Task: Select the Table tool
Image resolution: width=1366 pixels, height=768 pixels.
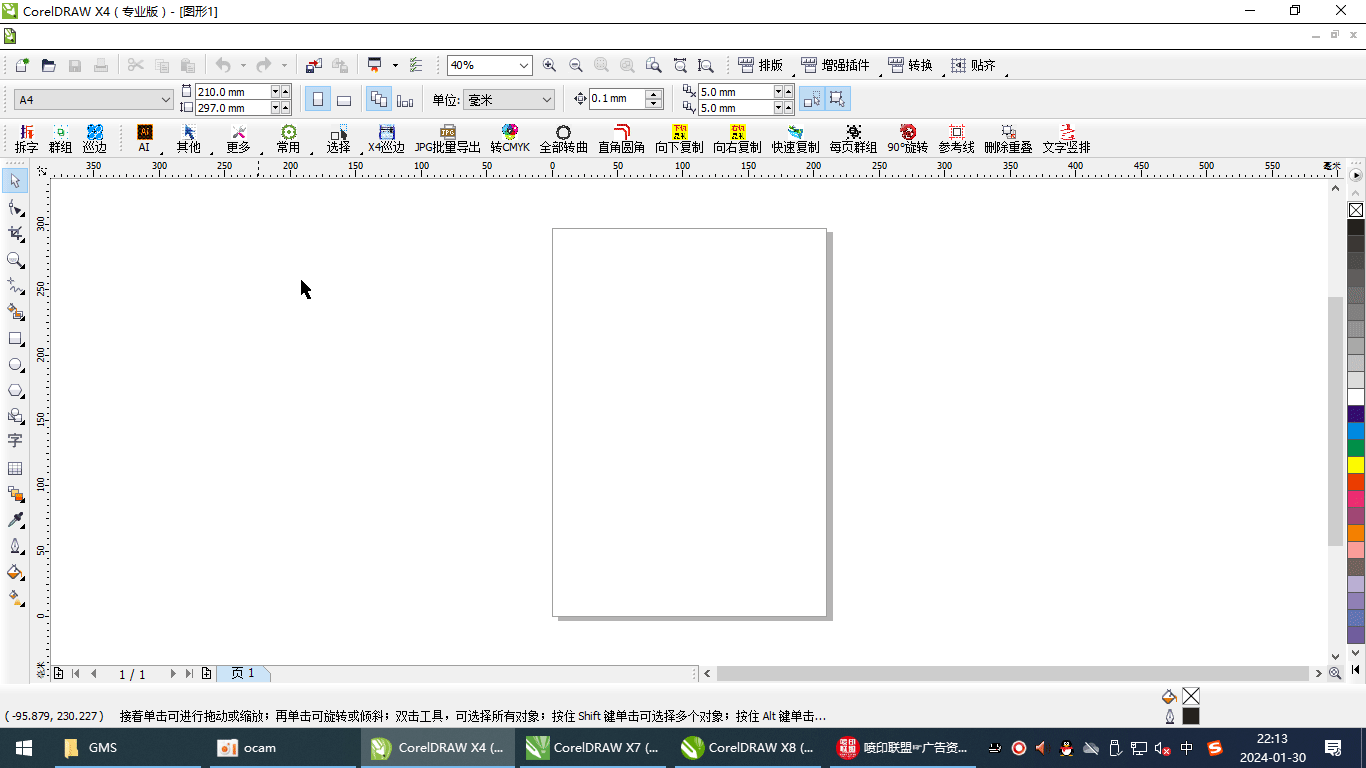Action: pos(15,468)
